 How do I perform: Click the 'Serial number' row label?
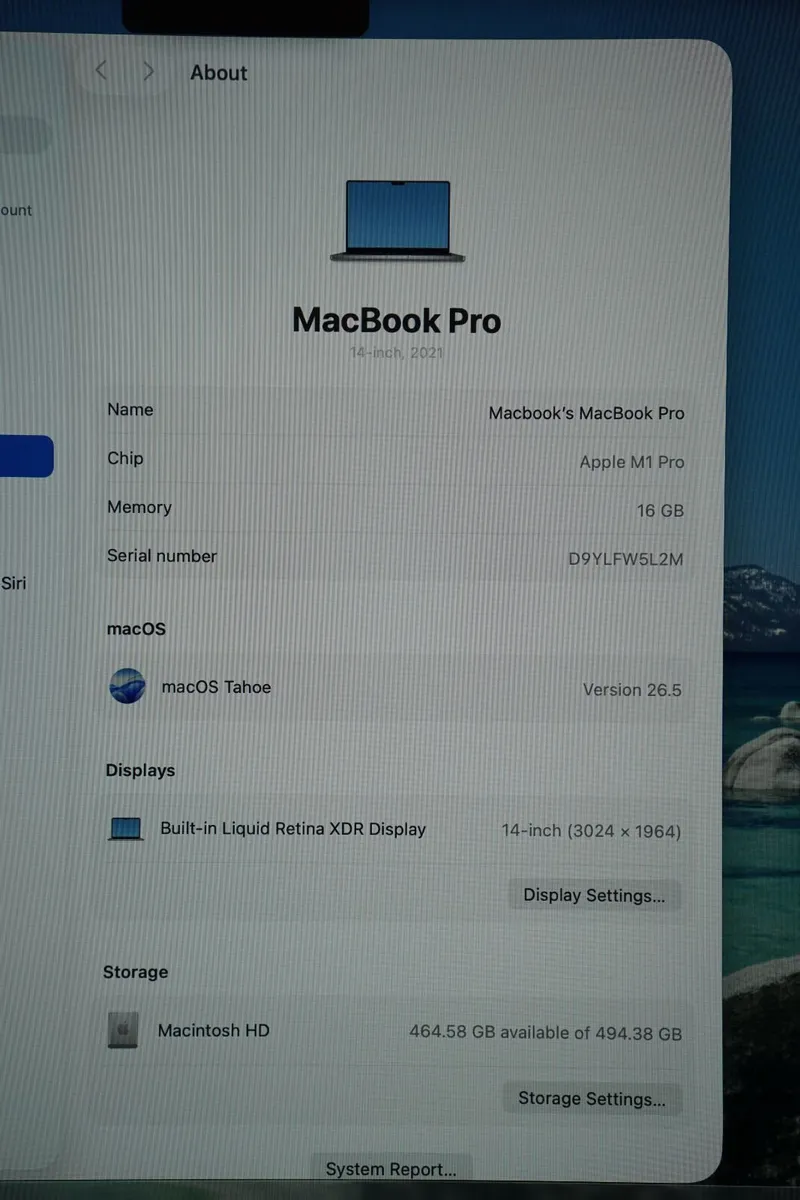[162, 556]
